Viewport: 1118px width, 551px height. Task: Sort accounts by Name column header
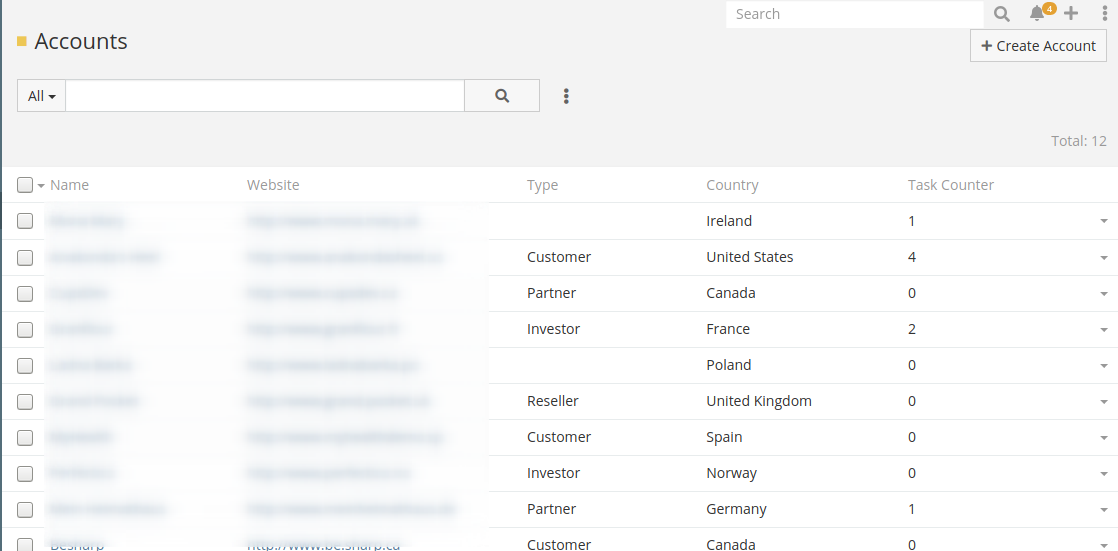pos(69,185)
